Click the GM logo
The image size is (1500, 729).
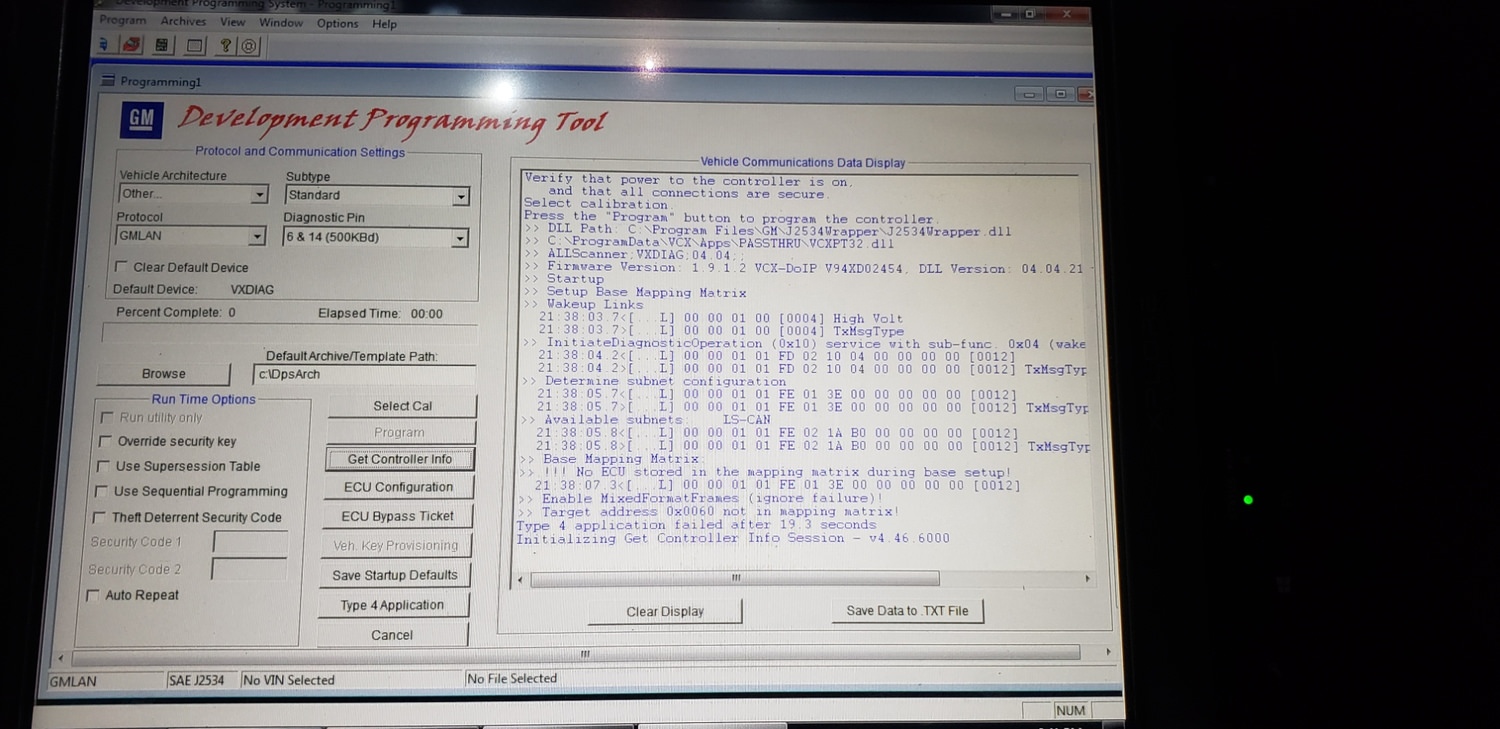click(x=142, y=119)
